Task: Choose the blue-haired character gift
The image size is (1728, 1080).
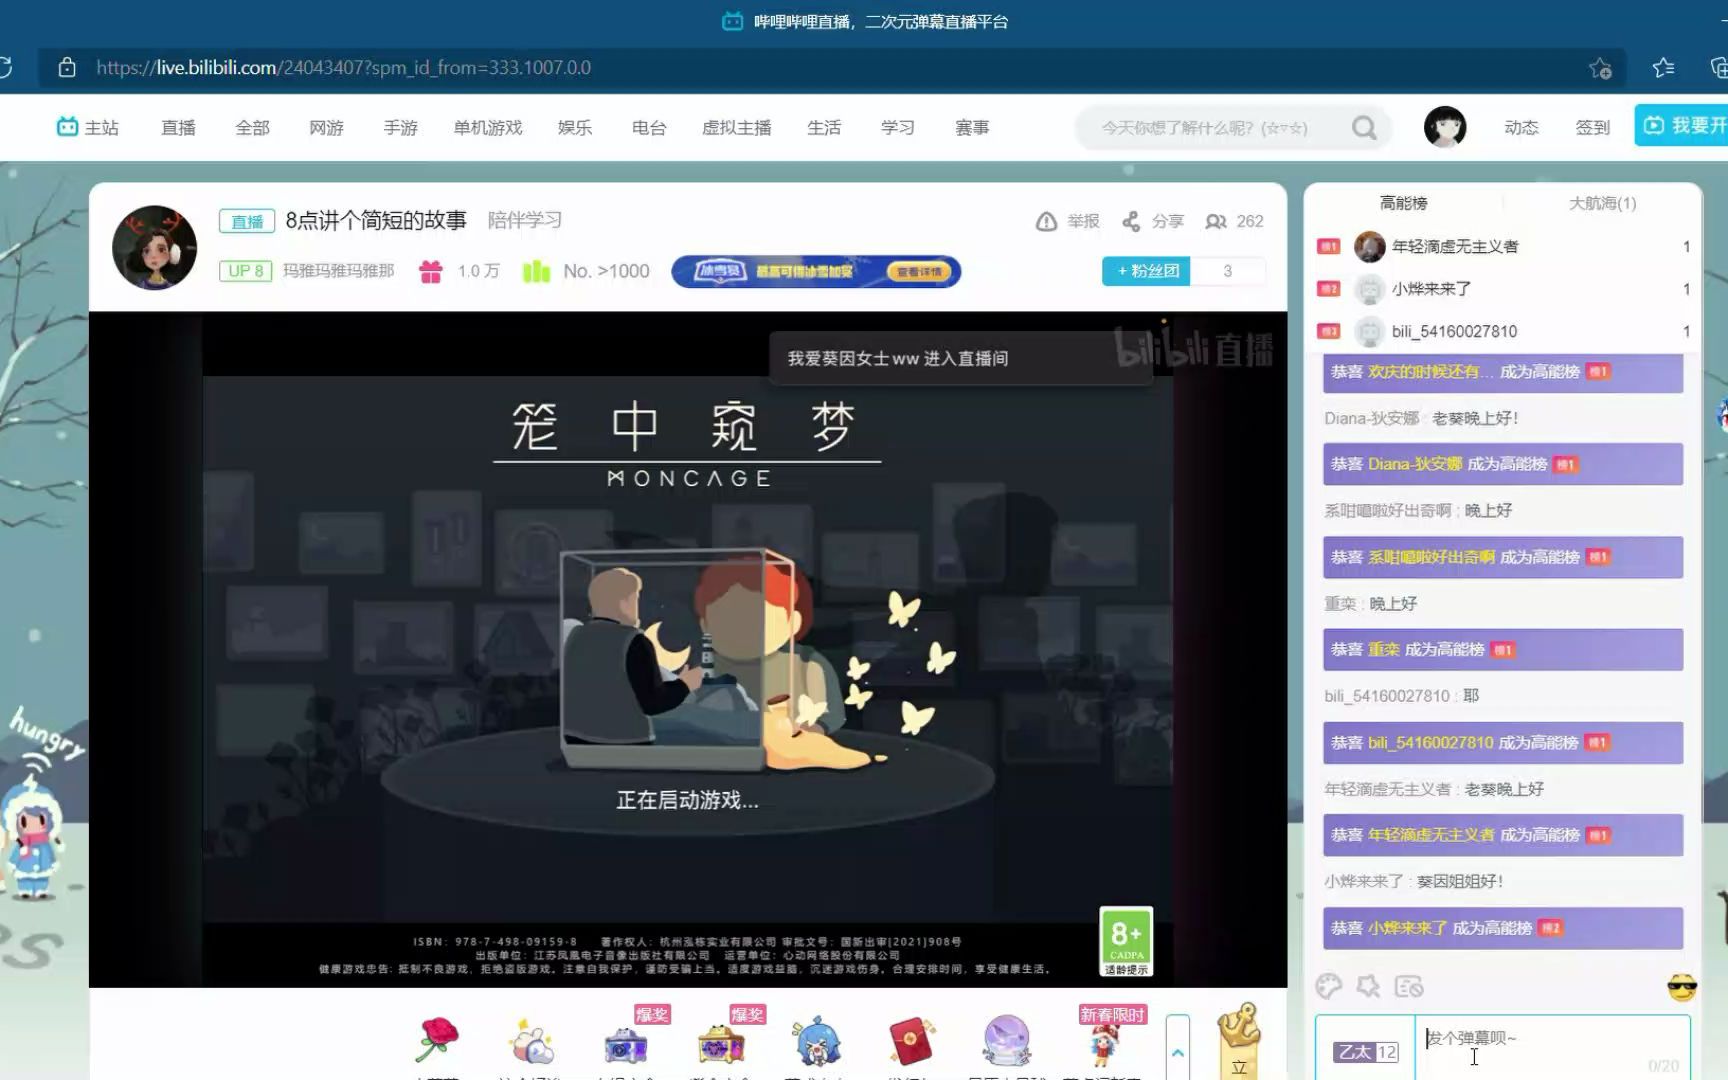Action: coord(817,1042)
